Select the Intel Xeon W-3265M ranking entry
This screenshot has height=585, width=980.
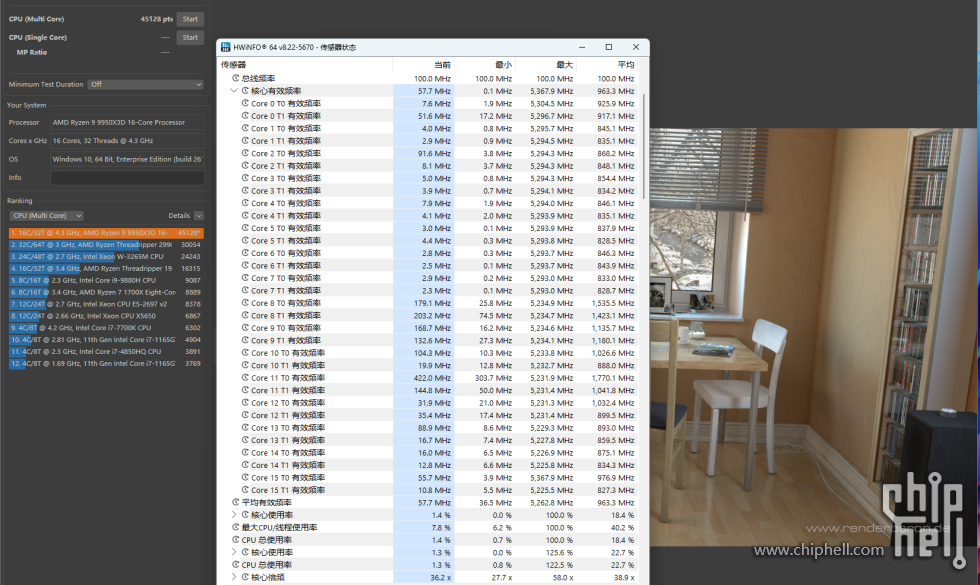pos(106,256)
